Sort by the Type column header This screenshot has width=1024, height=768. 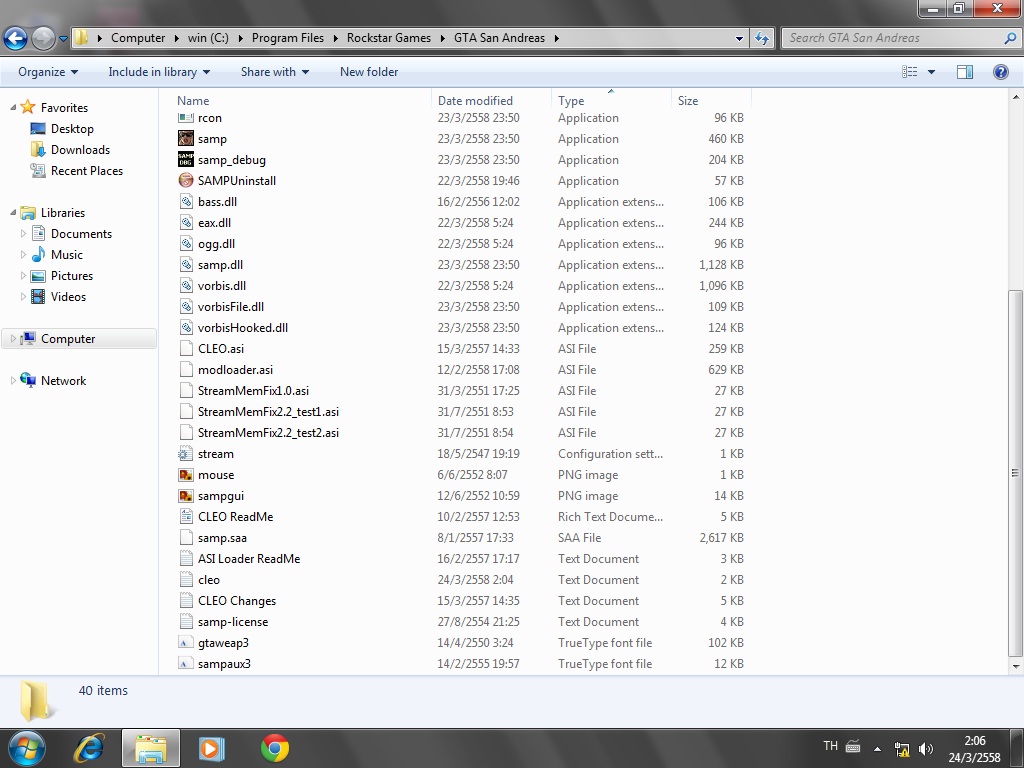pyautogui.click(x=611, y=101)
